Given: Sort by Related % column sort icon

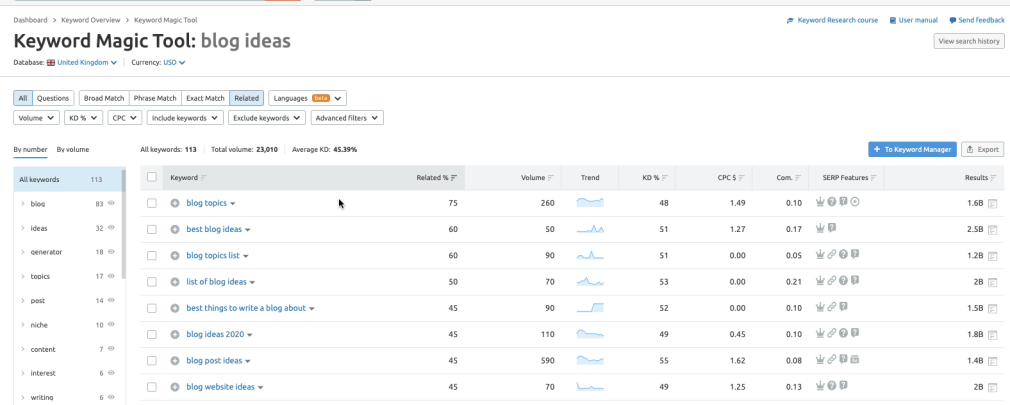Looking at the screenshot, I should pyautogui.click(x=453, y=178).
